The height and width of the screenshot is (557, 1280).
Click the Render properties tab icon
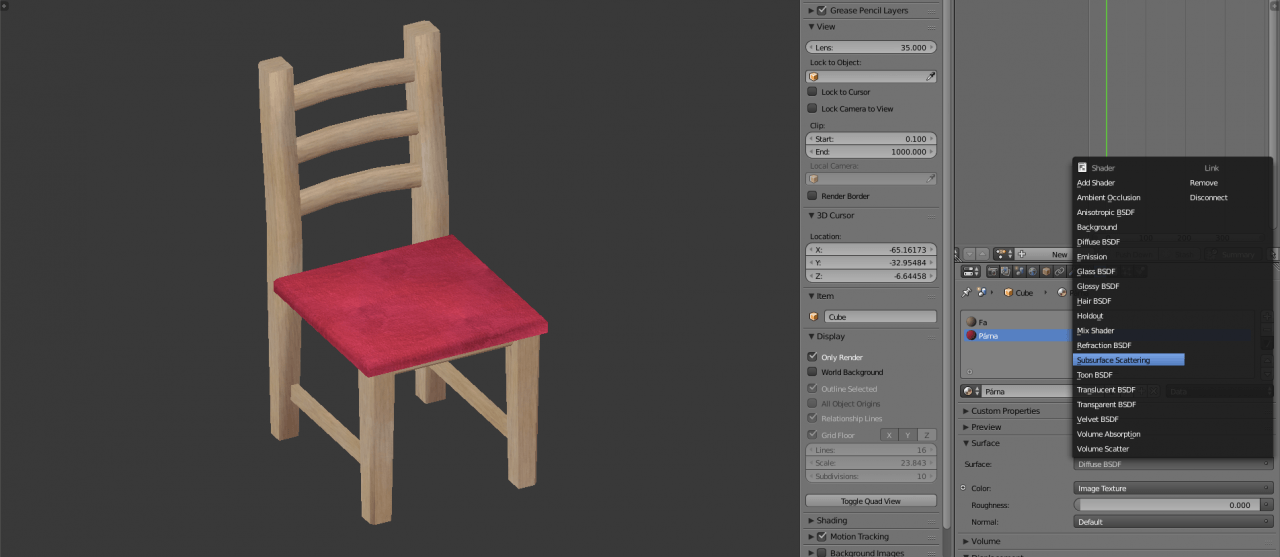pyautogui.click(x=993, y=271)
